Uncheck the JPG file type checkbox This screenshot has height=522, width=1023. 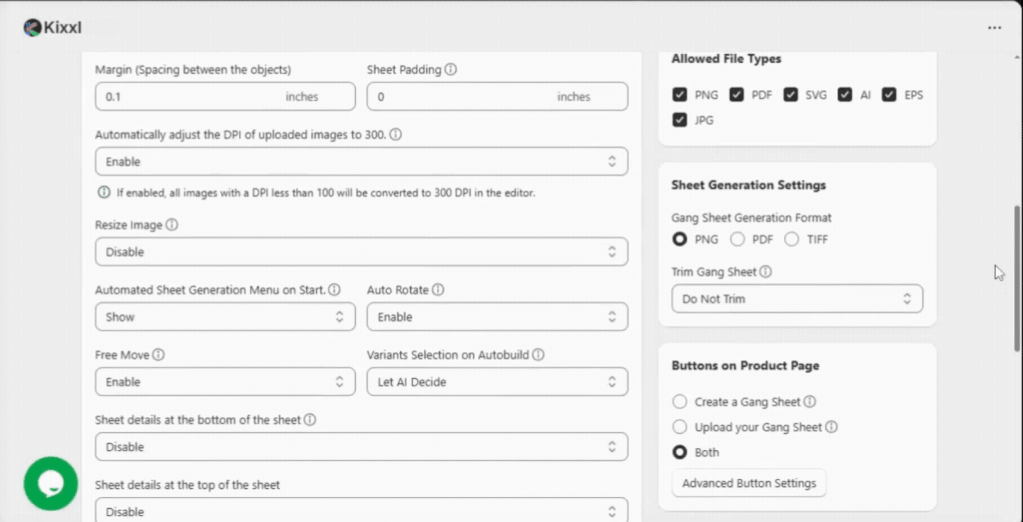pyautogui.click(x=680, y=120)
